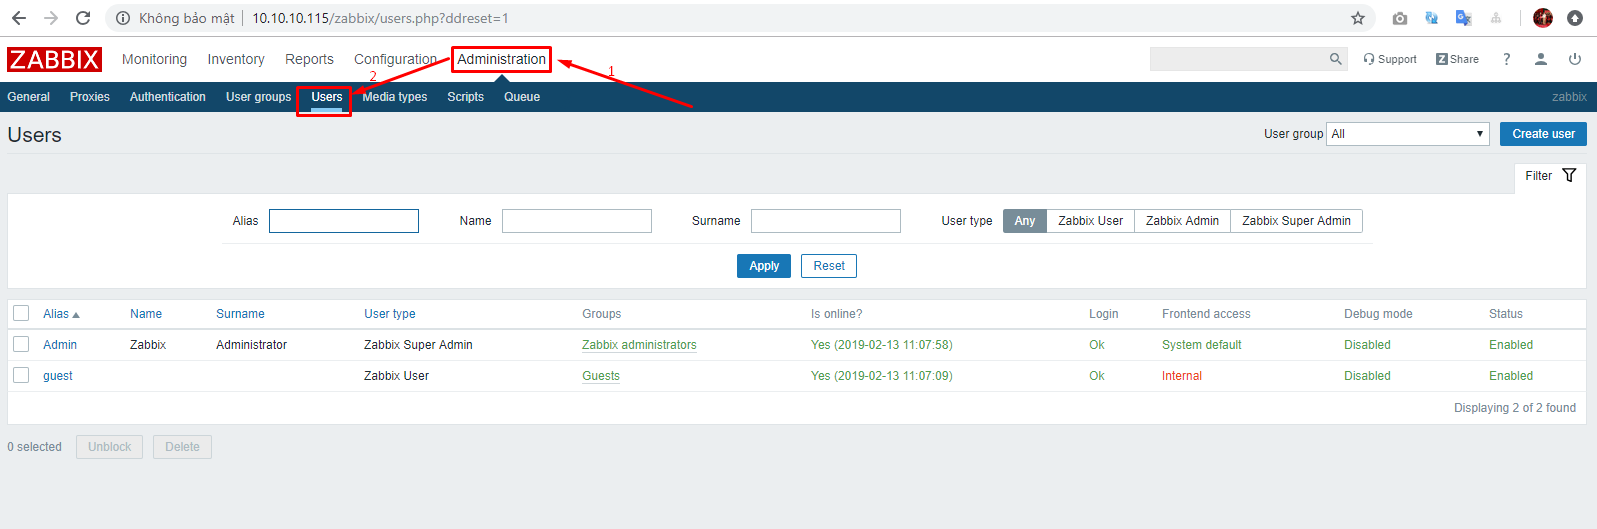Toggle the Filter funnel icon

pos(1569,175)
